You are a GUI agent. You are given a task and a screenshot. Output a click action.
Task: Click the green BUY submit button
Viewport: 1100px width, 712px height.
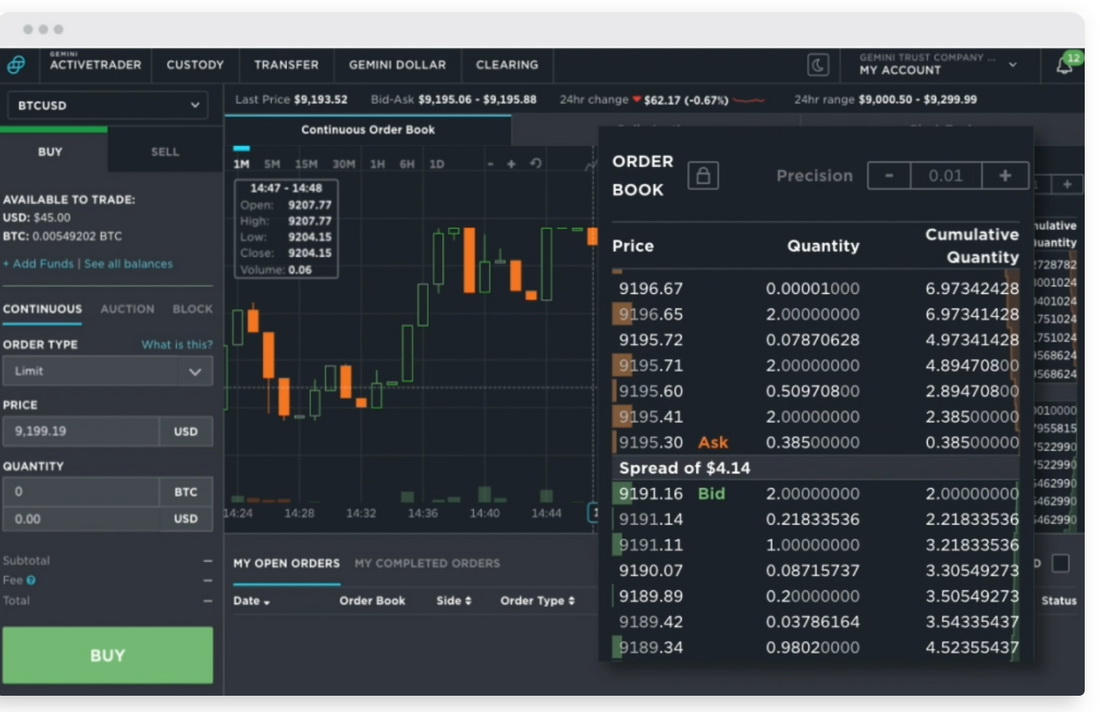coord(107,655)
